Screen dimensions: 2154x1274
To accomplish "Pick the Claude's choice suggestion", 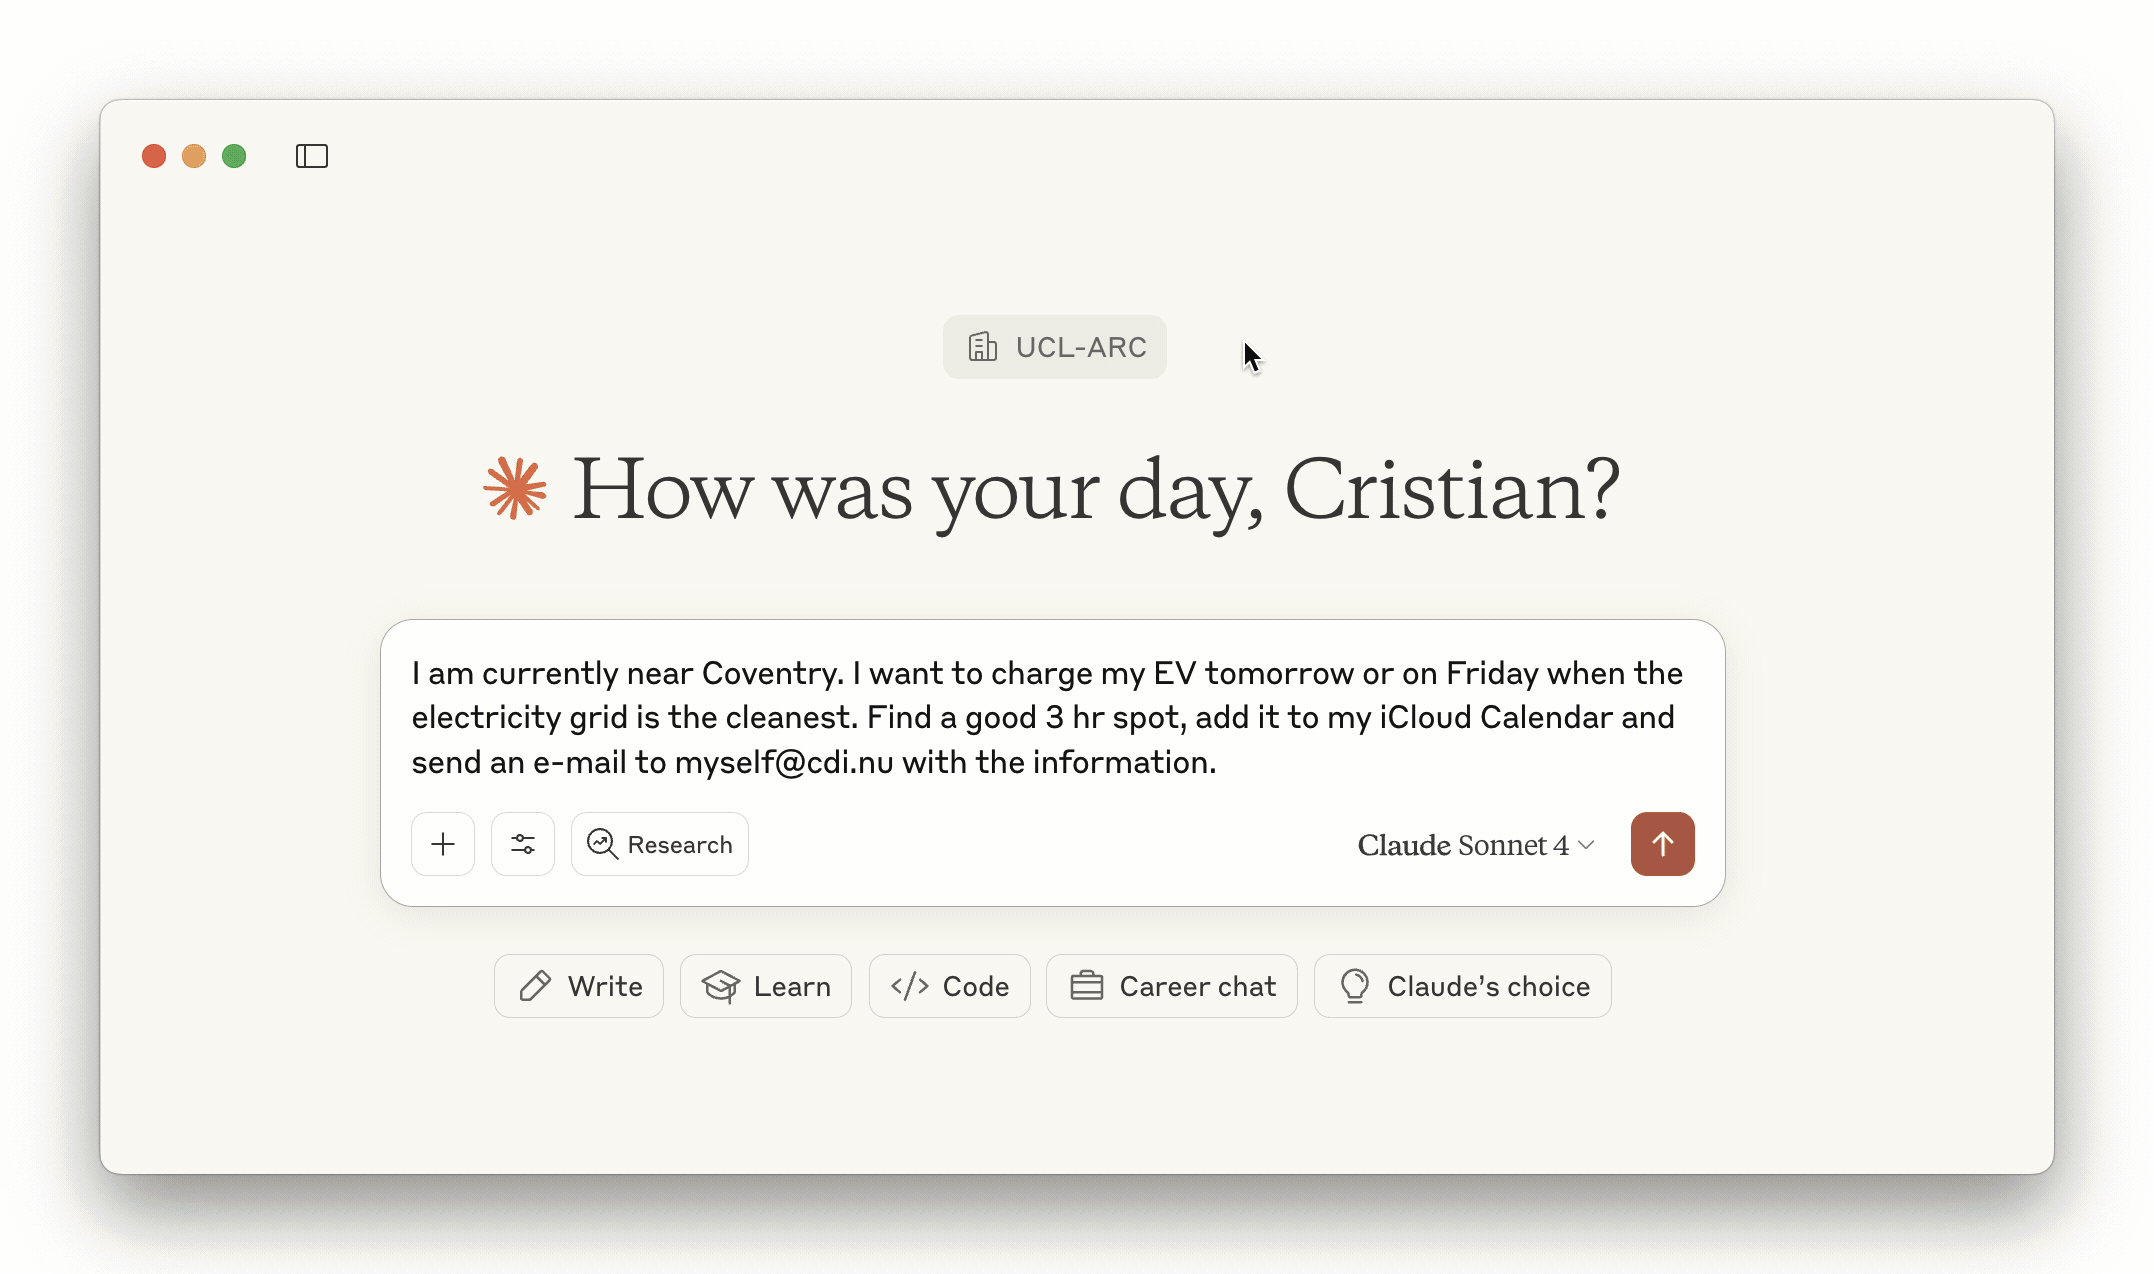I will [x=1463, y=986].
